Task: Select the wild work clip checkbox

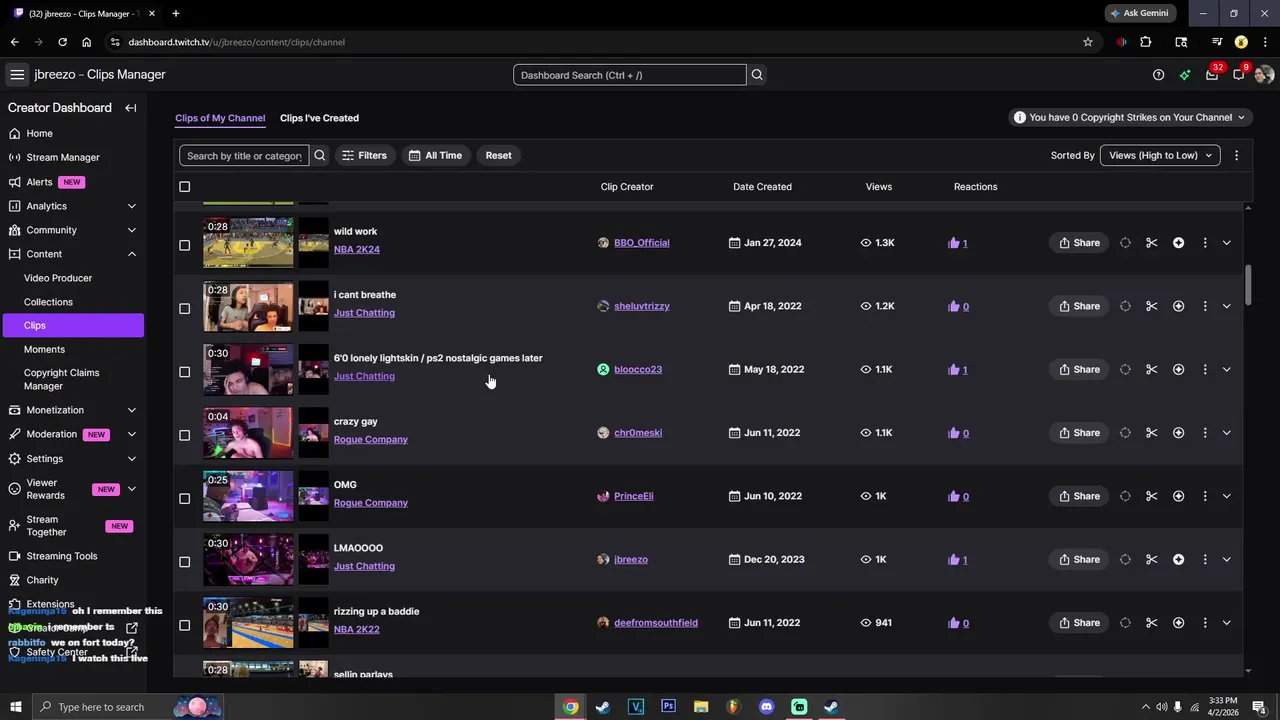Action: (x=184, y=245)
